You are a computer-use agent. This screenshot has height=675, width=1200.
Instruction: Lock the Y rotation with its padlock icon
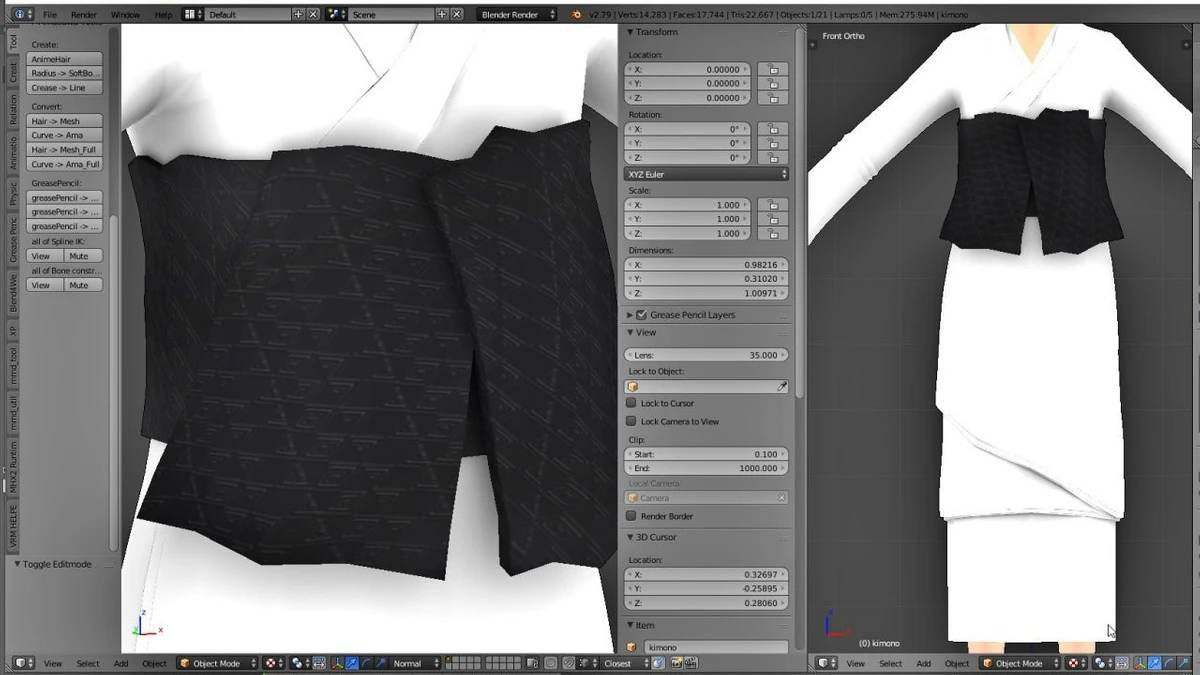[x=772, y=143]
